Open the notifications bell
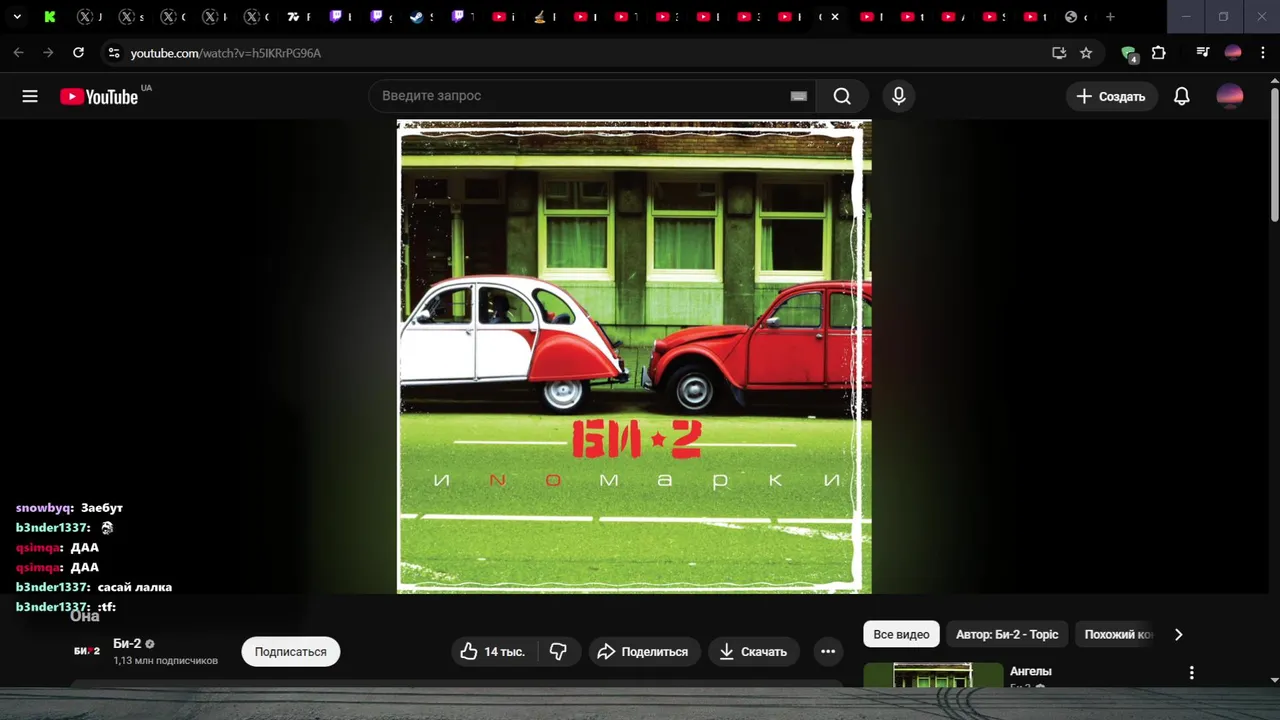The width and height of the screenshot is (1280, 720). pyautogui.click(x=1181, y=96)
